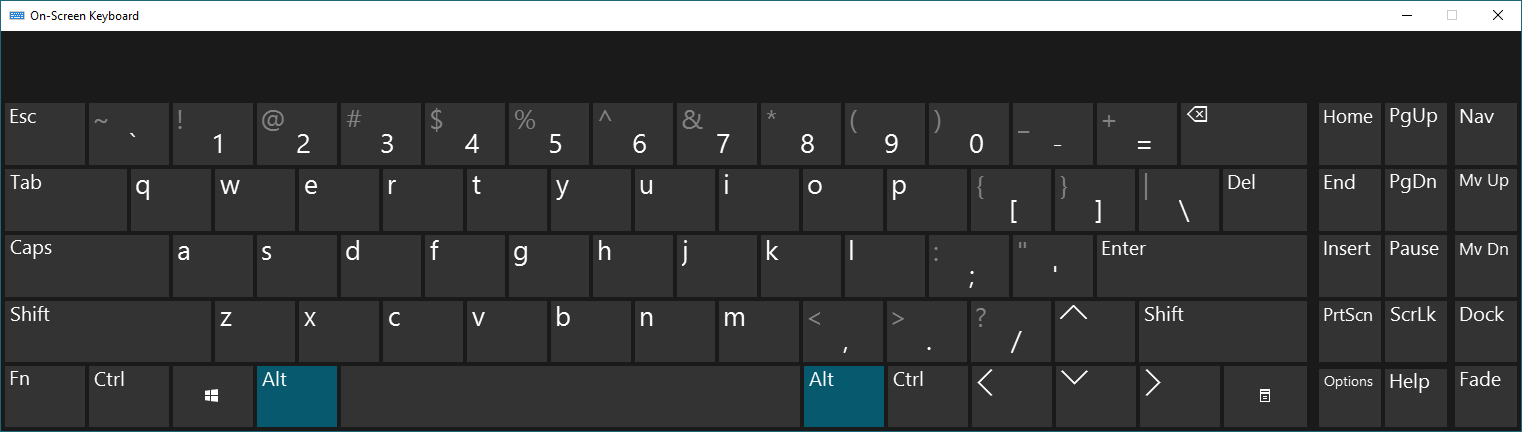The height and width of the screenshot is (432, 1522).
Task: Toggle the Nav key mode
Action: (x=1479, y=134)
